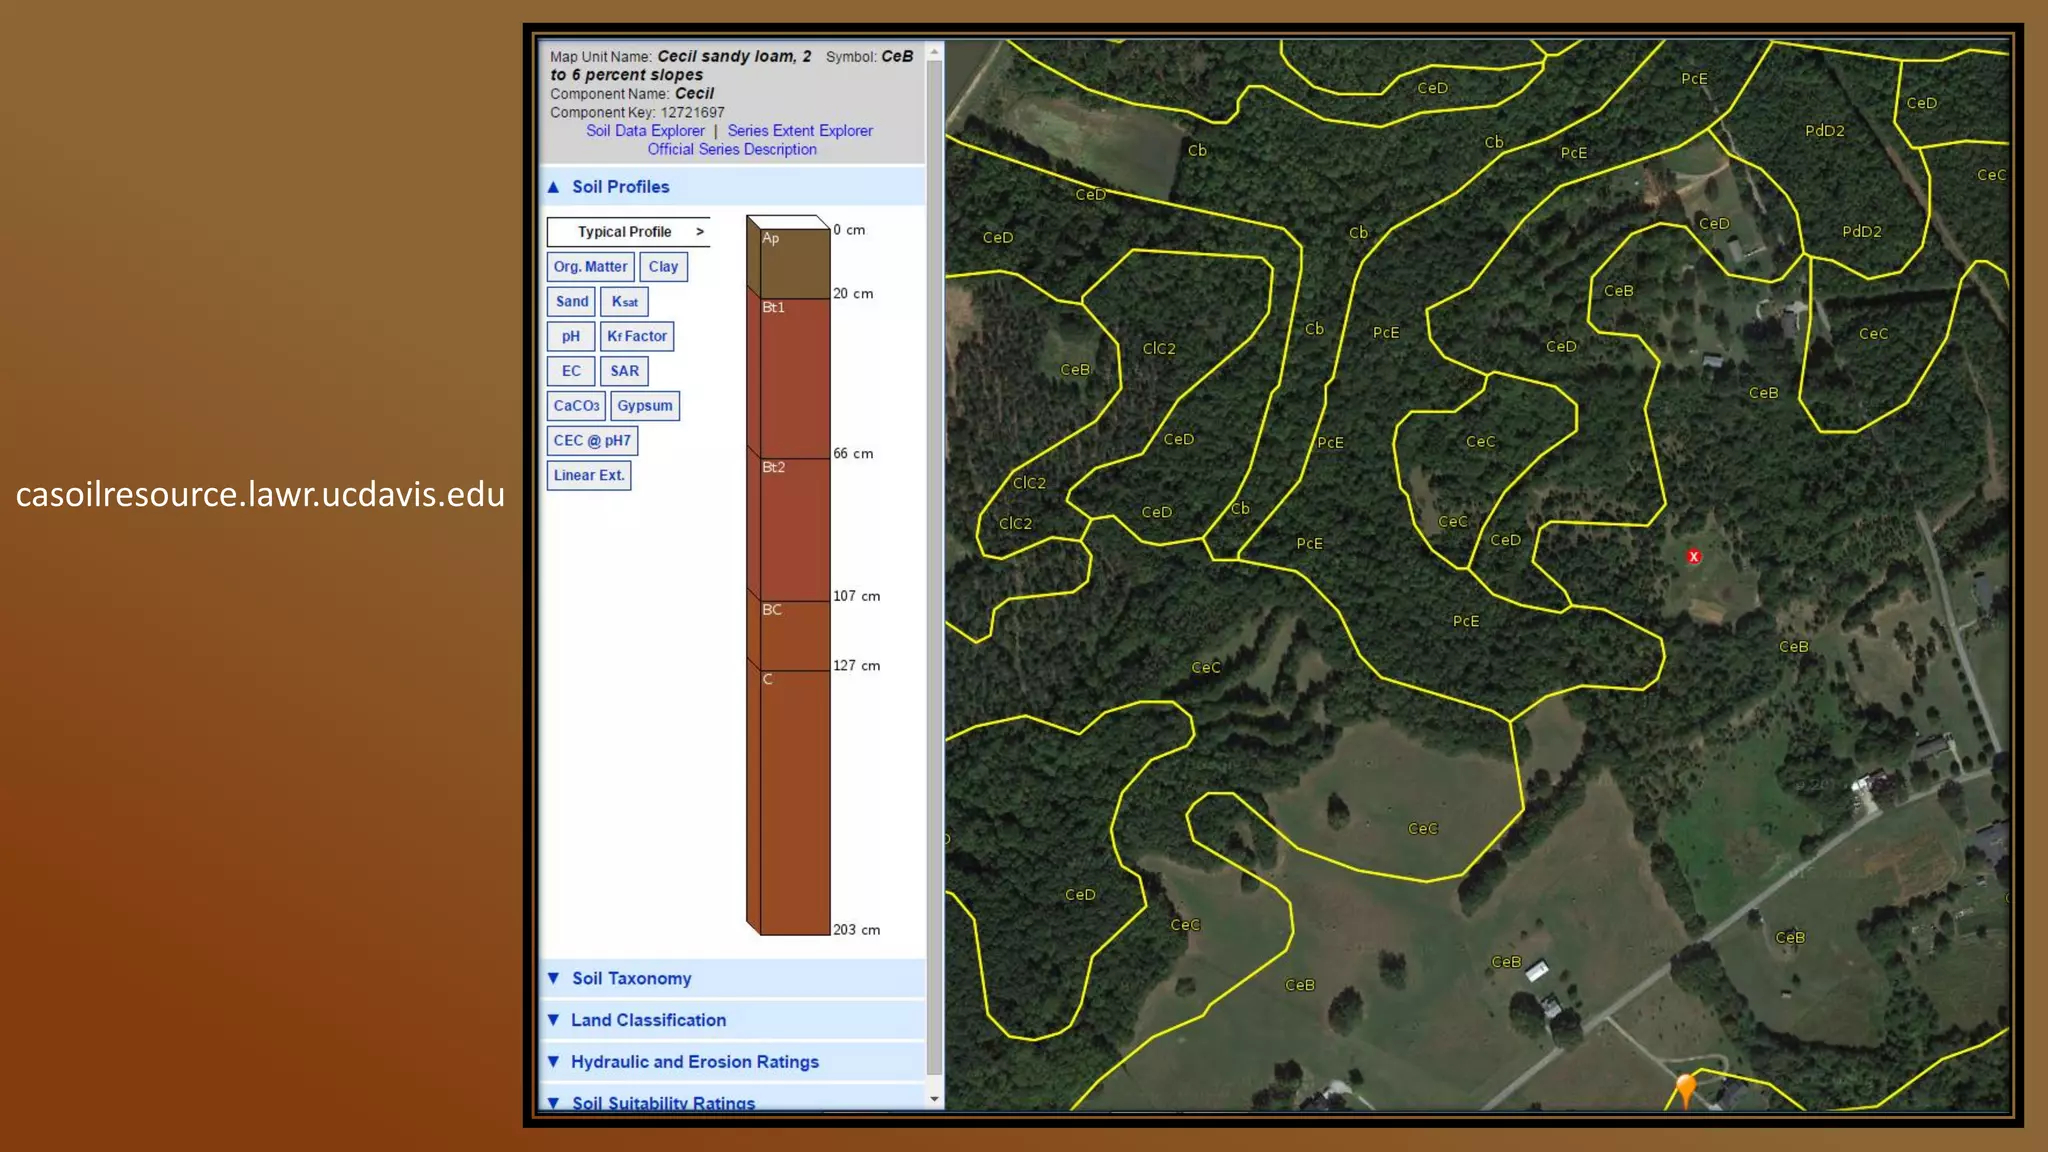This screenshot has height=1152, width=2048.
Task: Show the Clay profile
Action: click(x=663, y=267)
